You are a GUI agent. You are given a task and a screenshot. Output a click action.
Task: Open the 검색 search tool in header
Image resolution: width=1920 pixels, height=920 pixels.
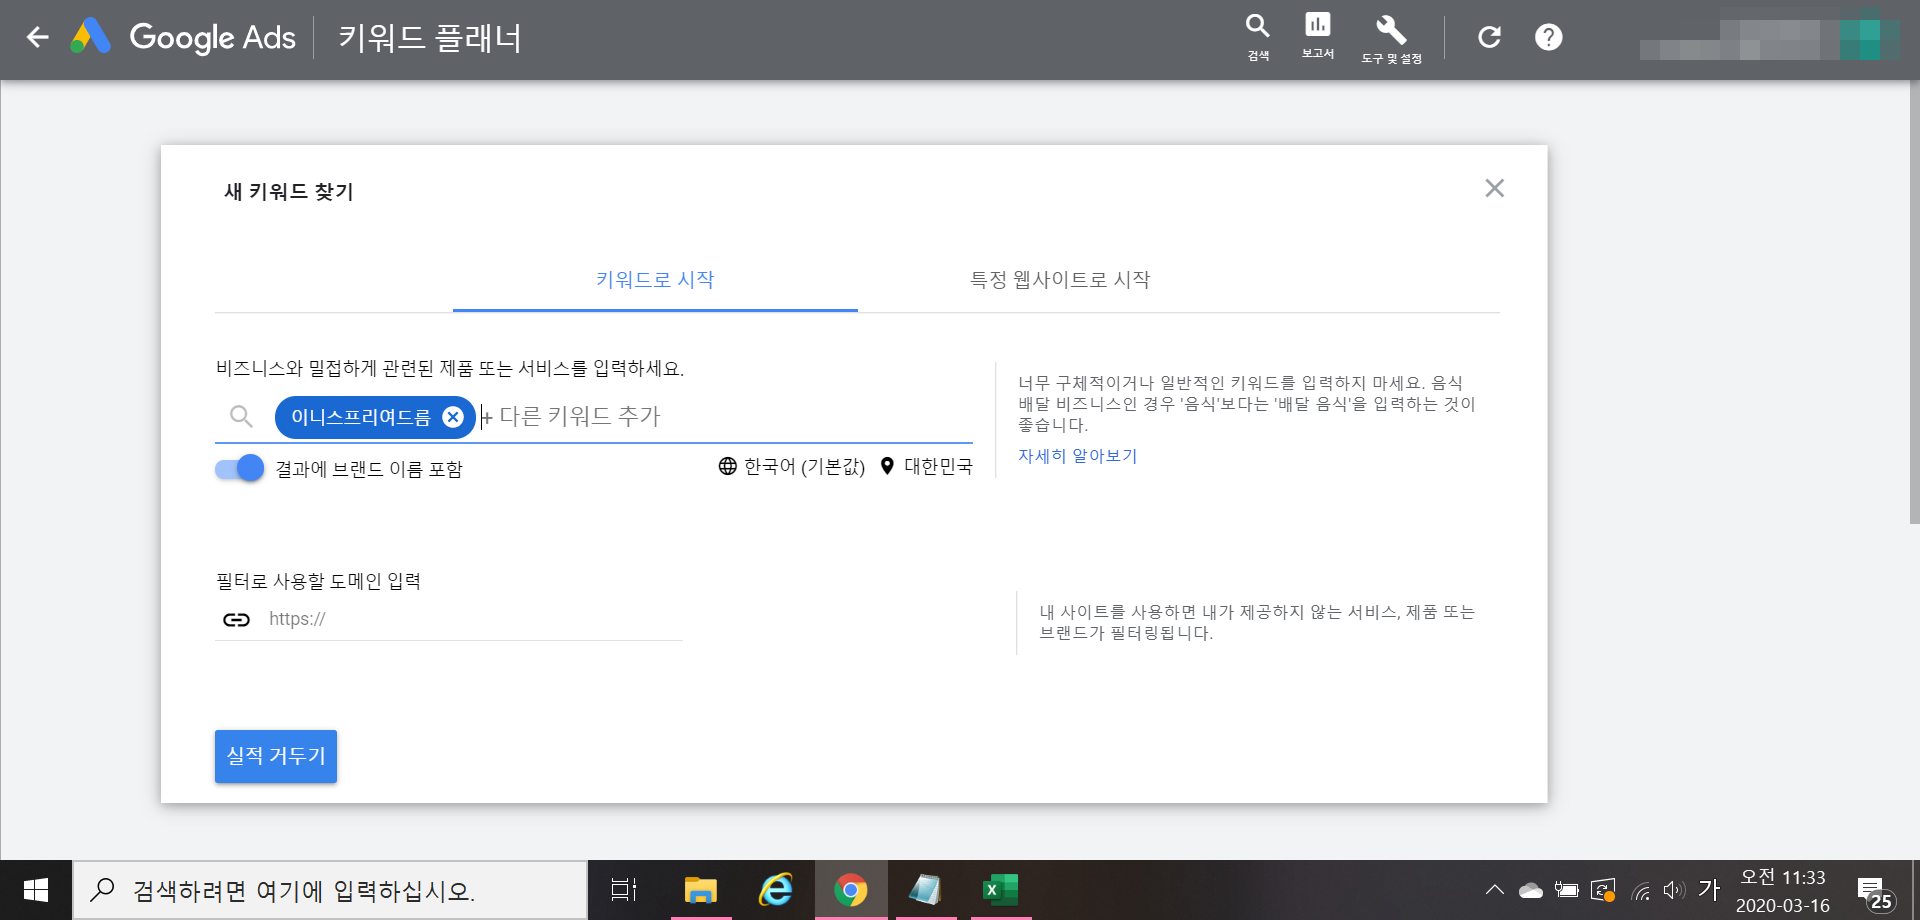(x=1258, y=37)
